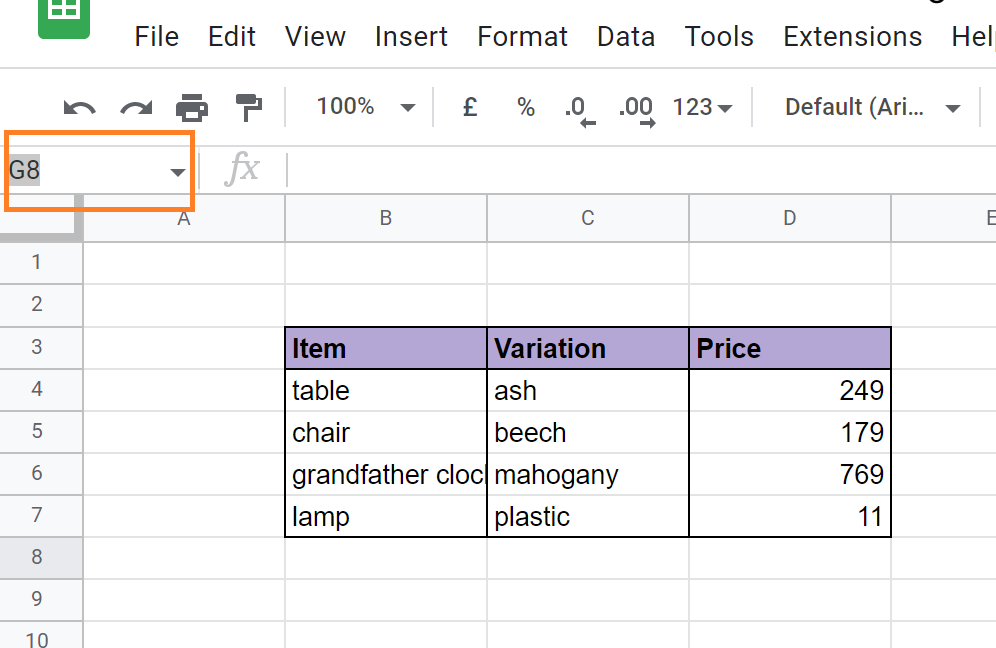The height and width of the screenshot is (648, 996).
Task: Open the Format menu
Action: click(x=522, y=36)
